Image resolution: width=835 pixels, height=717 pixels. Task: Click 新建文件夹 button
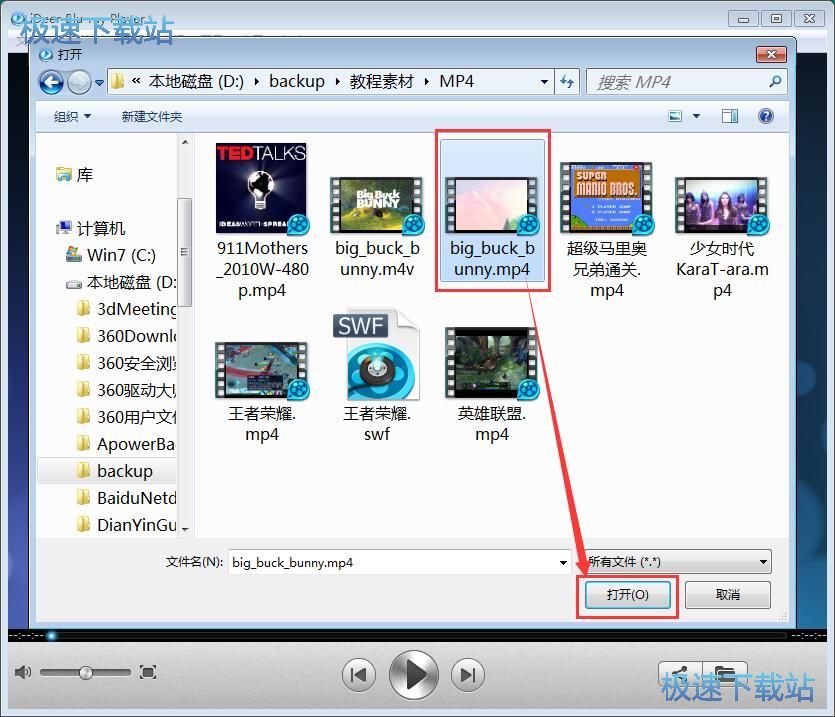tap(152, 116)
